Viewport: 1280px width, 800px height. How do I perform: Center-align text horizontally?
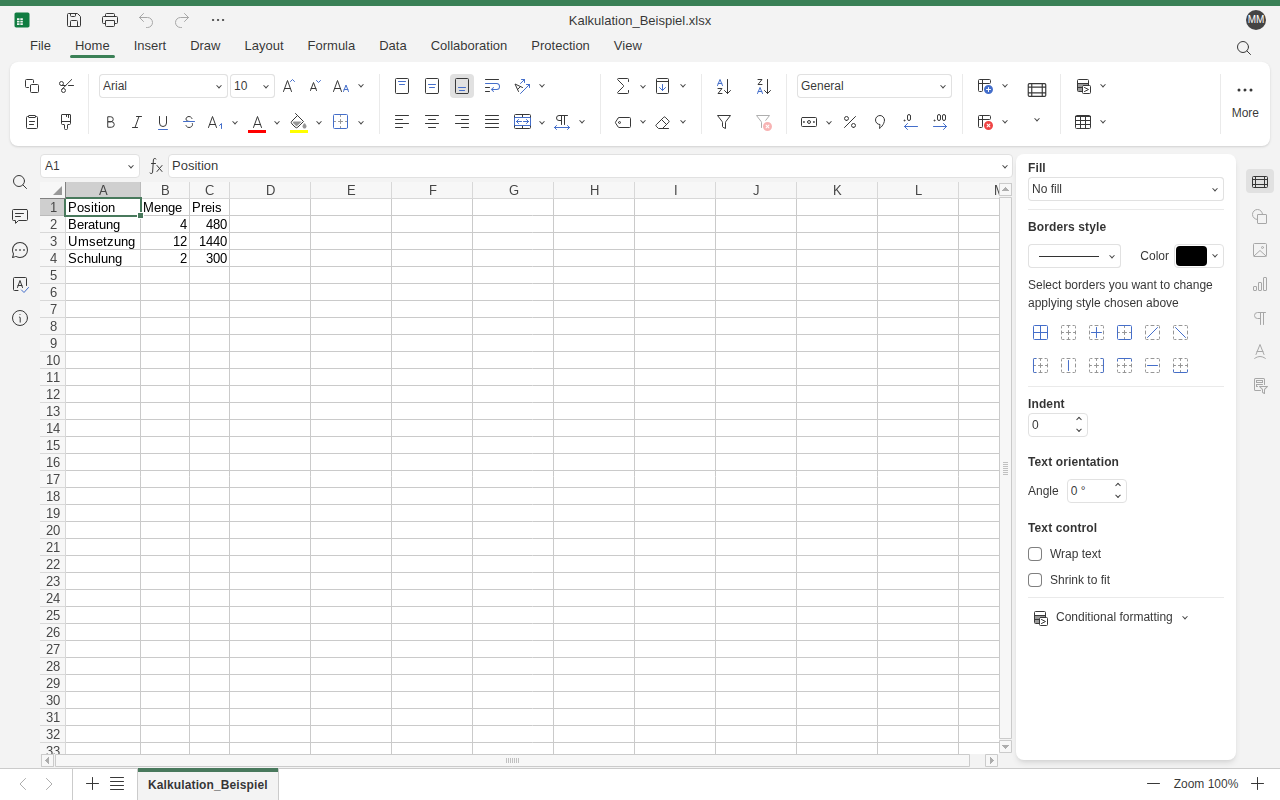click(432, 122)
